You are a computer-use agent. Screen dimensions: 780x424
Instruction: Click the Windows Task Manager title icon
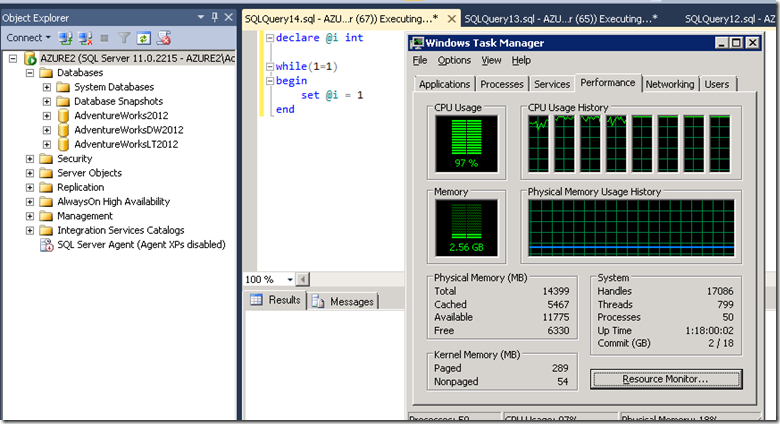(417, 43)
